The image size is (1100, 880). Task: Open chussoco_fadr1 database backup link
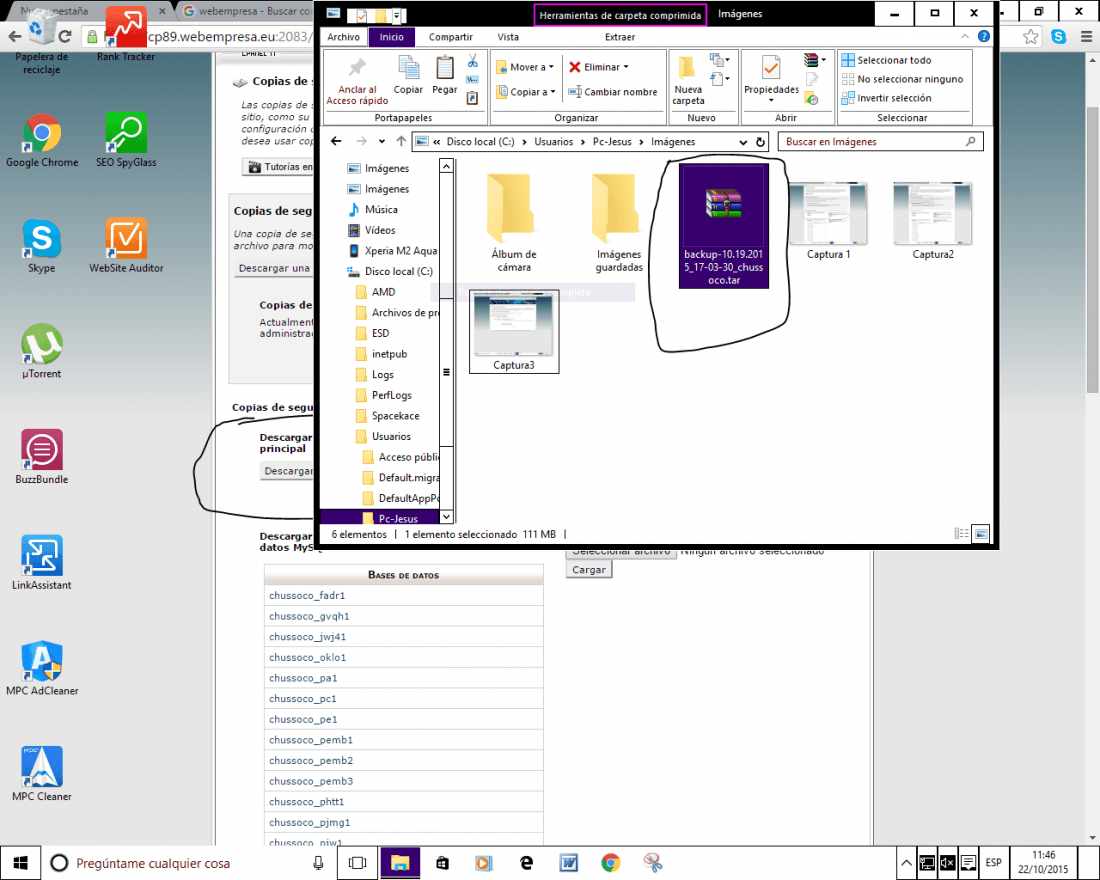coord(307,596)
